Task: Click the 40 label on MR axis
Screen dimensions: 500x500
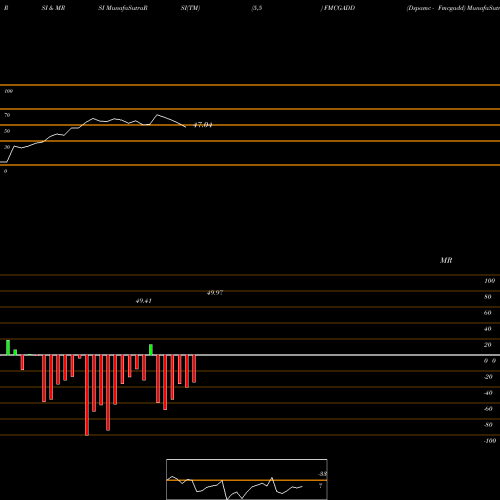Action: coord(488,329)
